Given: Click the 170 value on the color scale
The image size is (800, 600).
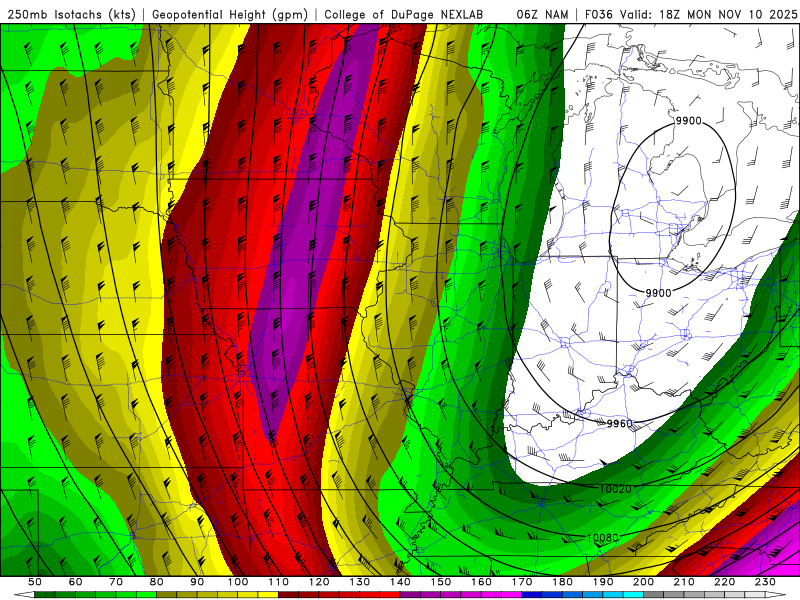Looking at the screenshot, I should point(521,582).
